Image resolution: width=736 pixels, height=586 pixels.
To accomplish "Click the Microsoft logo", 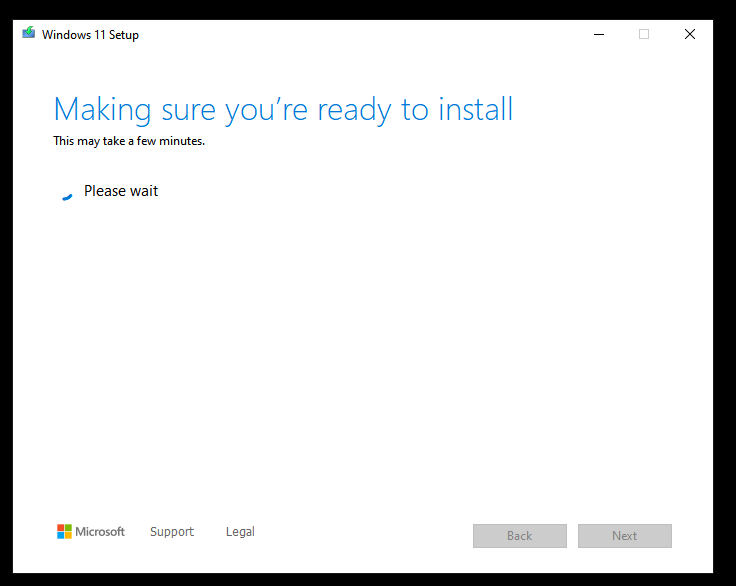I will click(x=91, y=532).
